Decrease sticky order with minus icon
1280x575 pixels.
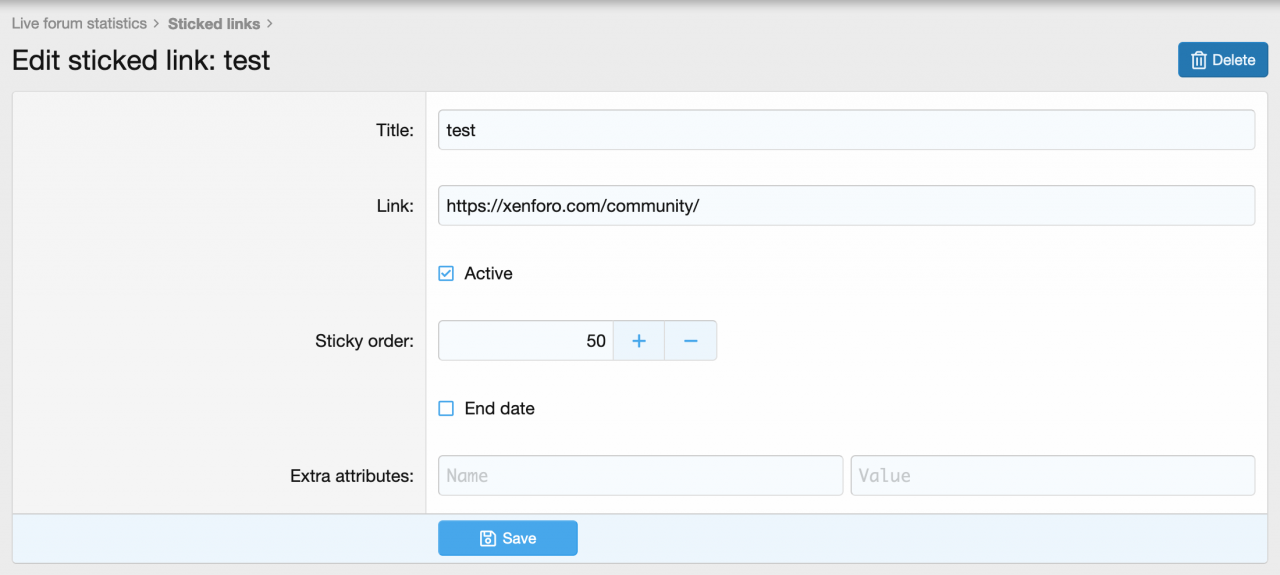pos(690,341)
